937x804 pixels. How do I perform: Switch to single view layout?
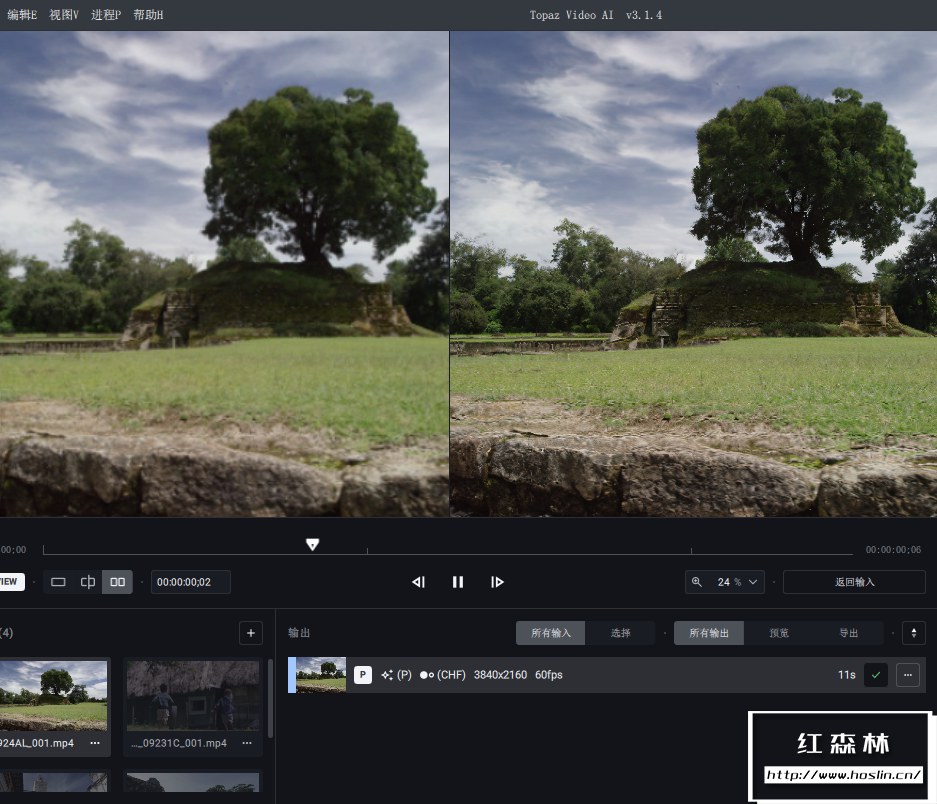pyautogui.click(x=58, y=582)
